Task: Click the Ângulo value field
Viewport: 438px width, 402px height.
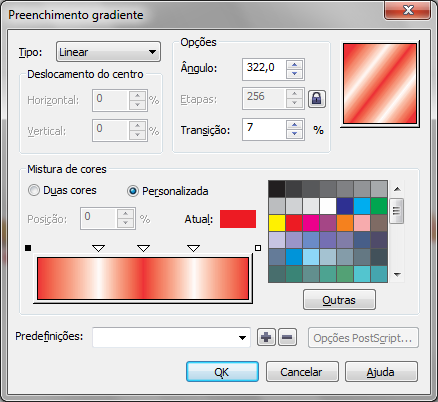Action: 264,69
